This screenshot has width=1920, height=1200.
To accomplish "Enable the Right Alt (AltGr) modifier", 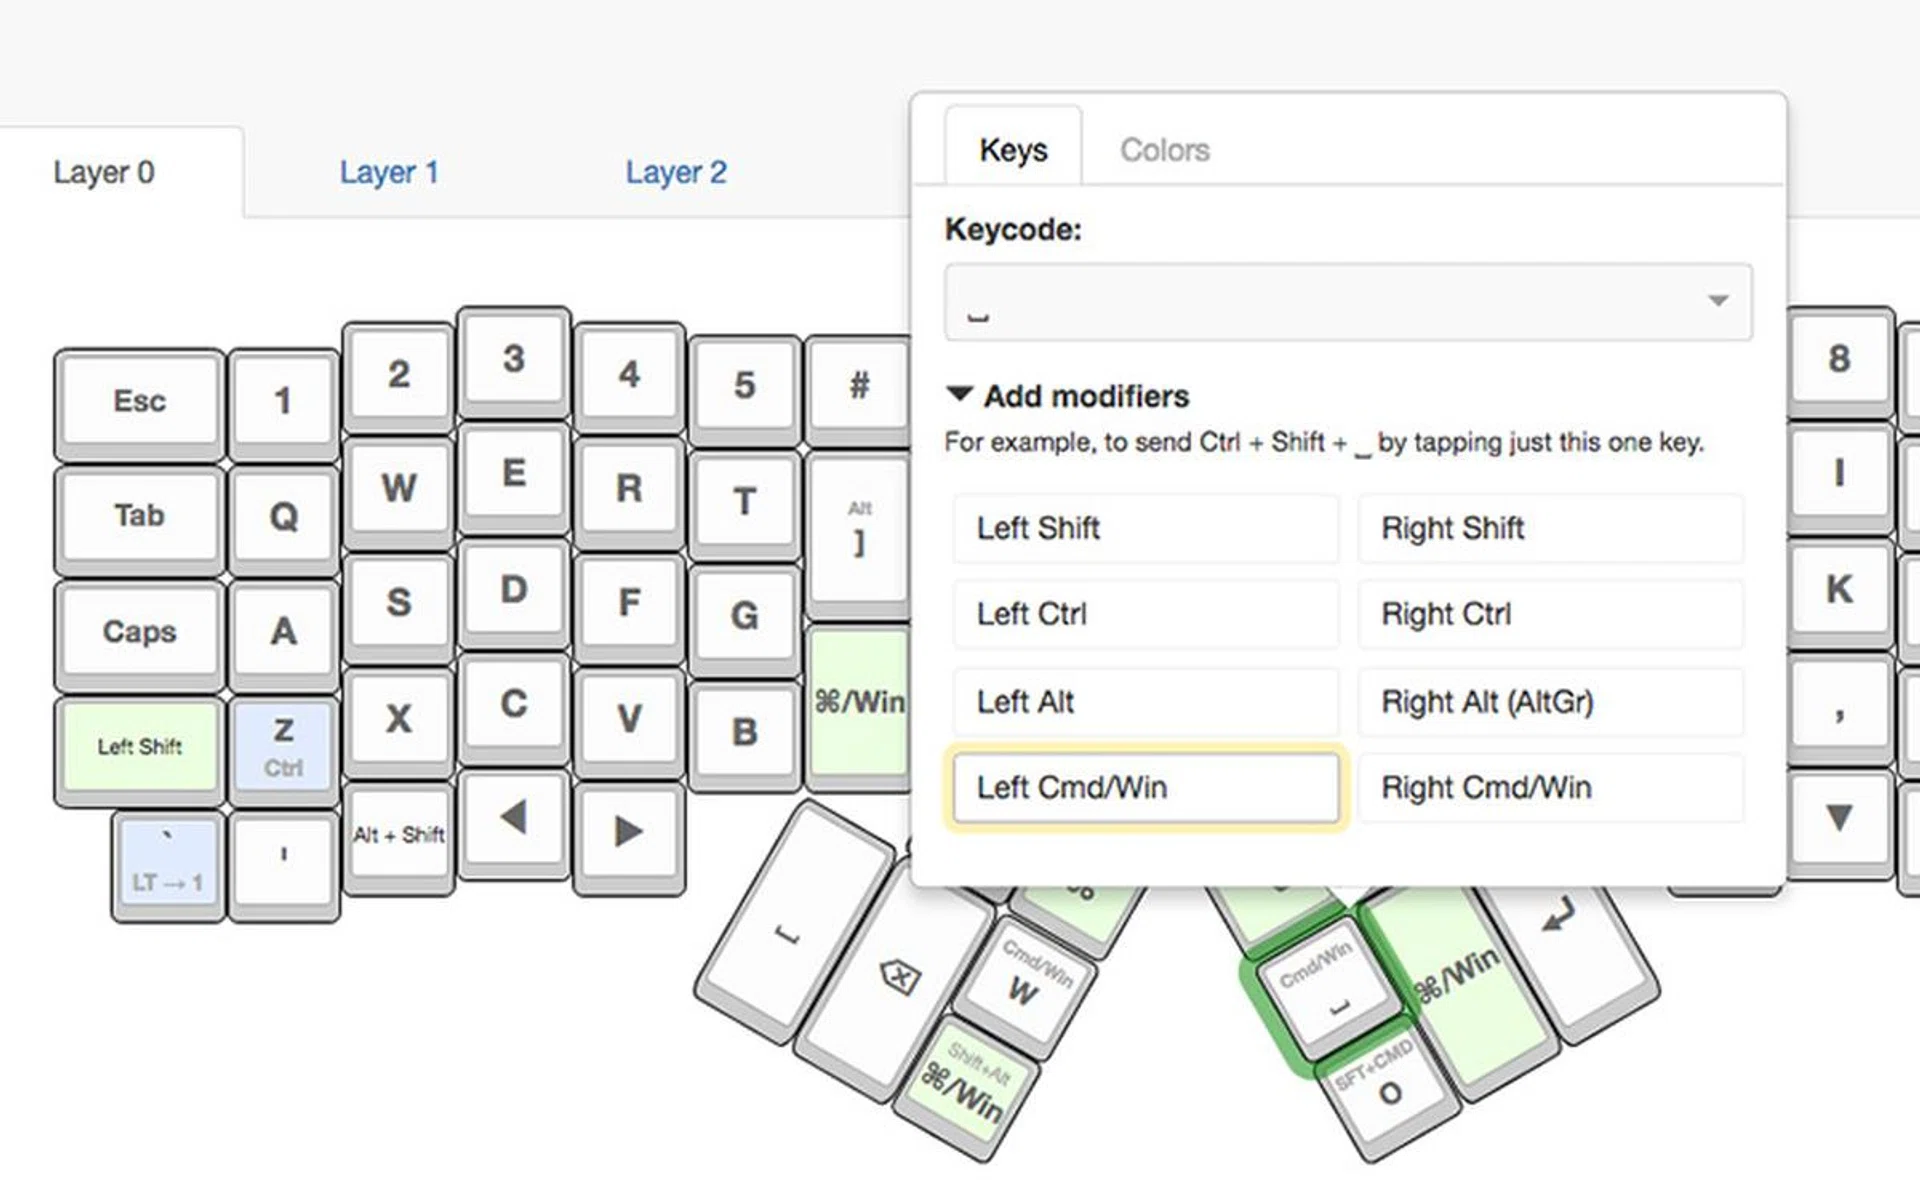I will (x=1549, y=702).
